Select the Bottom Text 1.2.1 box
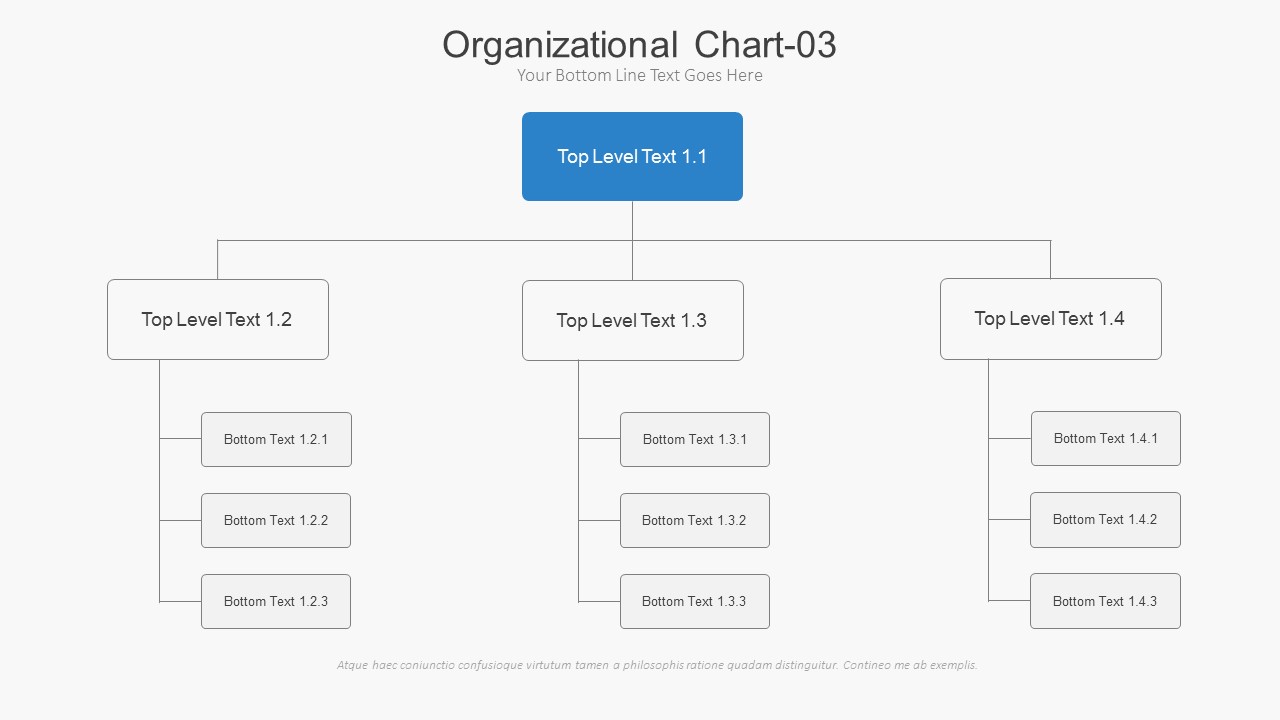This screenshot has height=720, width=1280. 276,439
